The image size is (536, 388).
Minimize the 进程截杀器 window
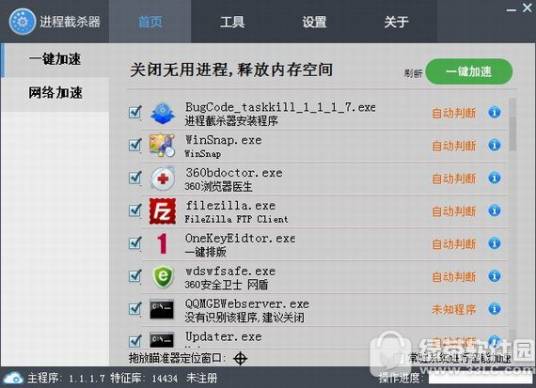(511, 10)
